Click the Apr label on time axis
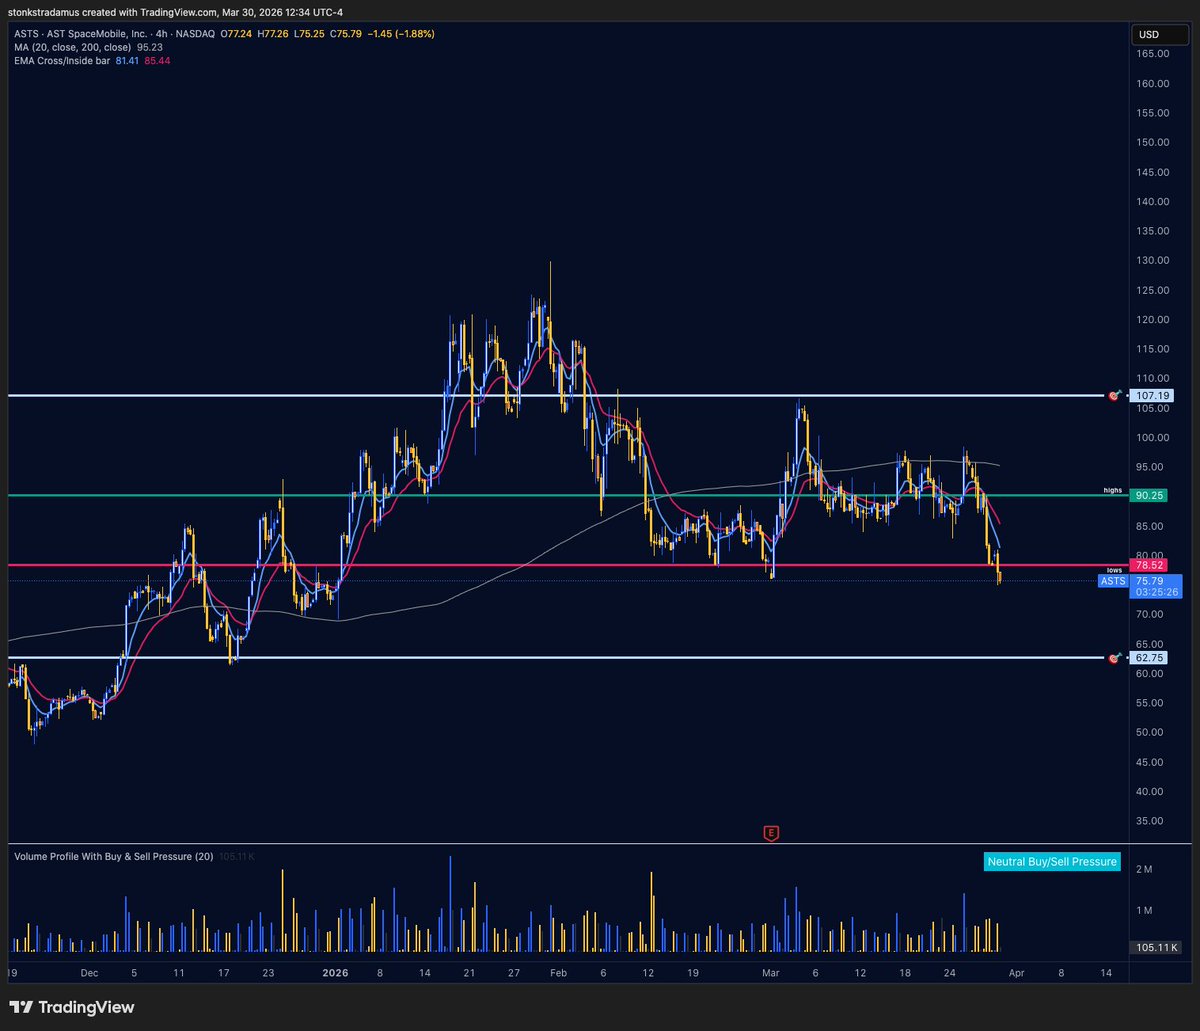 coord(1017,972)
